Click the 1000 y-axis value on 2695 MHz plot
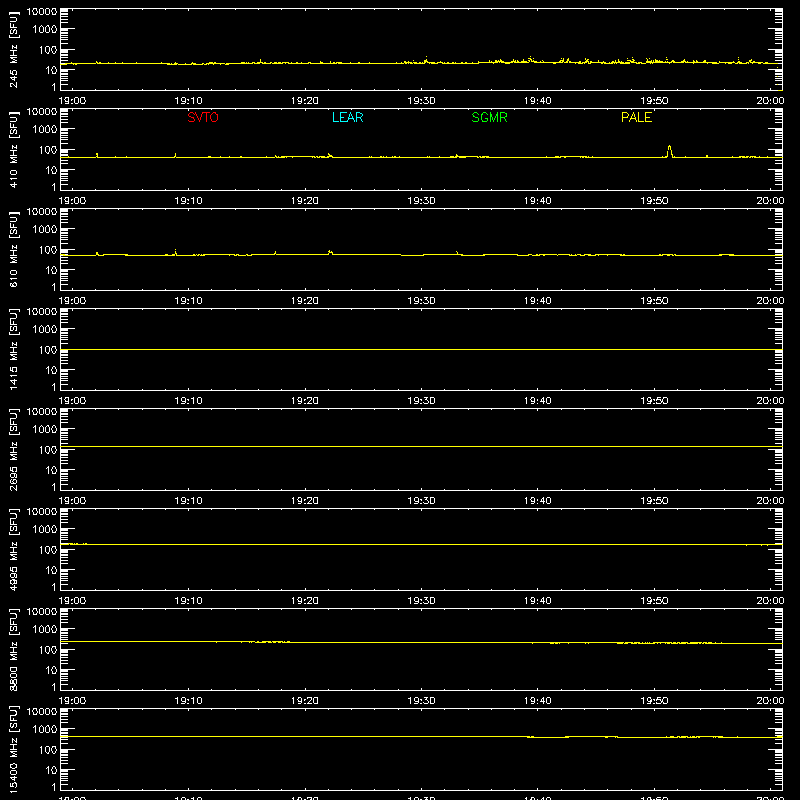800x800 pixels. (x=45, y=430)
